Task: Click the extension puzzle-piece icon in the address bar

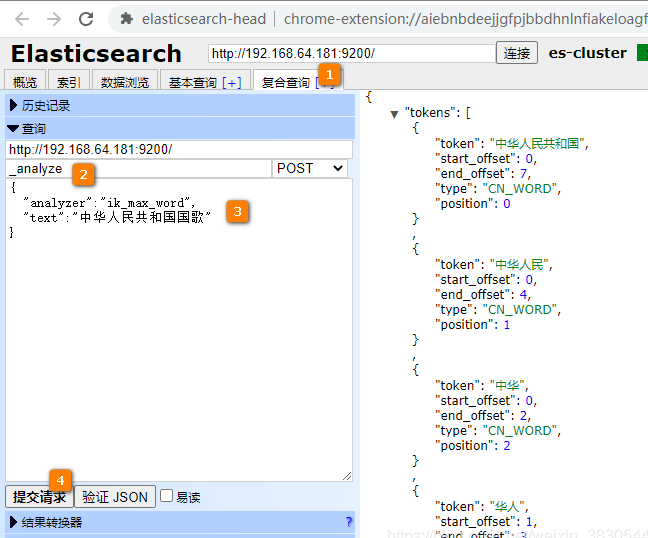Action: coord(126,19)
